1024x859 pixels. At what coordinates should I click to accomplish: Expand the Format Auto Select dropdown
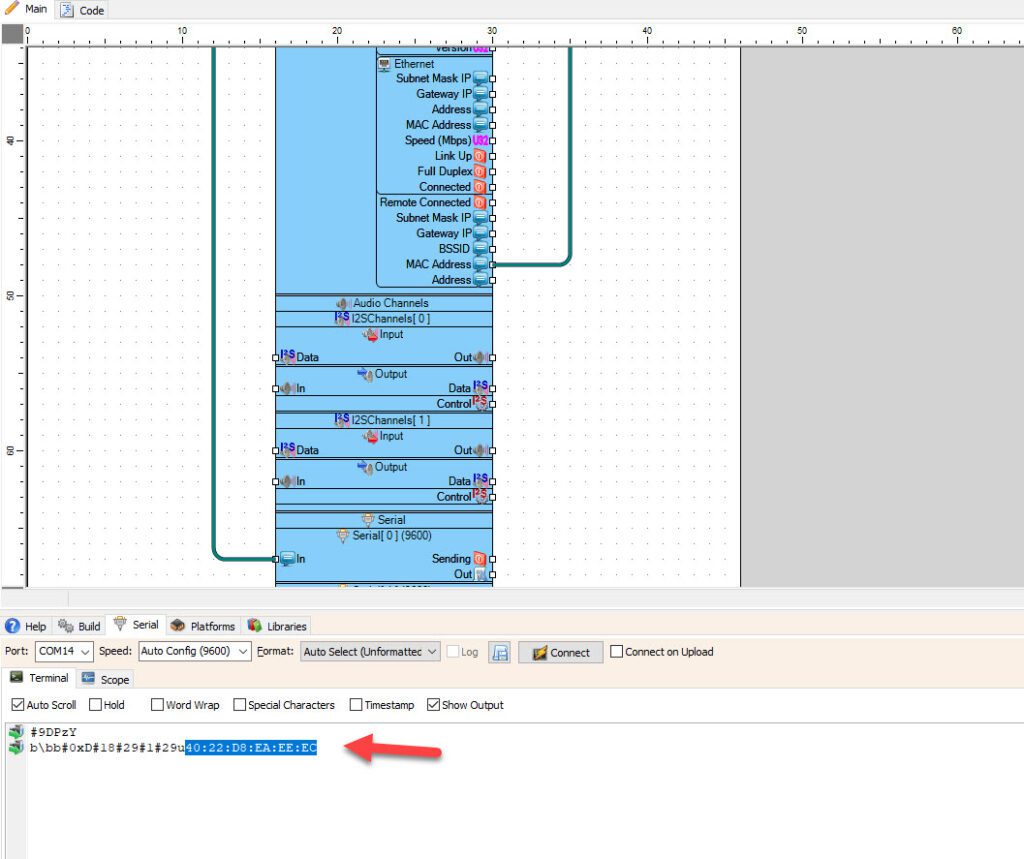pos(371,652)
